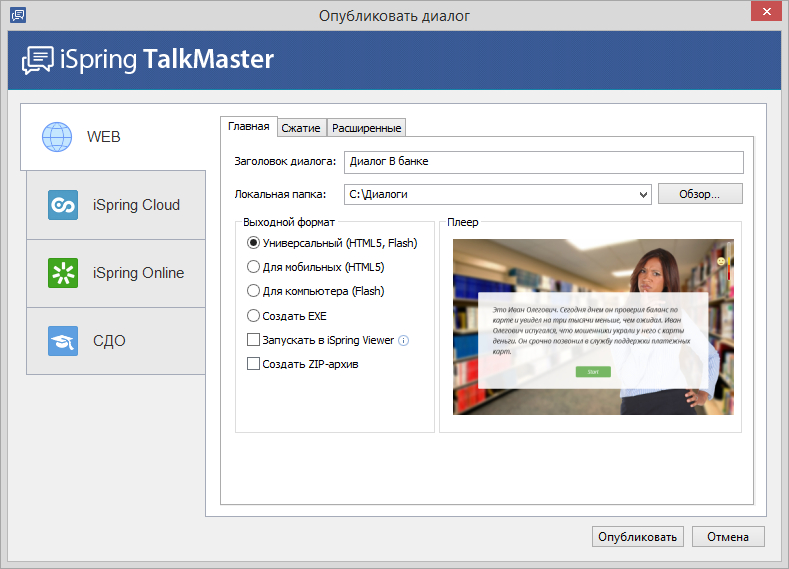Click the iSpring Viewer info icon
Viewport: 789px width, 569px height.
point(404,341)
